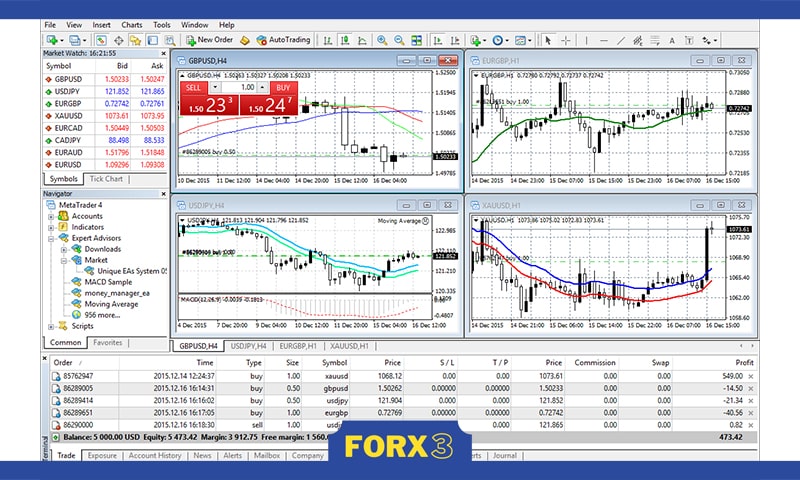Viewport: 800px width, 480px height.
Task: Select the crosshair cursor tool
Action: click(x=566, y=40)
